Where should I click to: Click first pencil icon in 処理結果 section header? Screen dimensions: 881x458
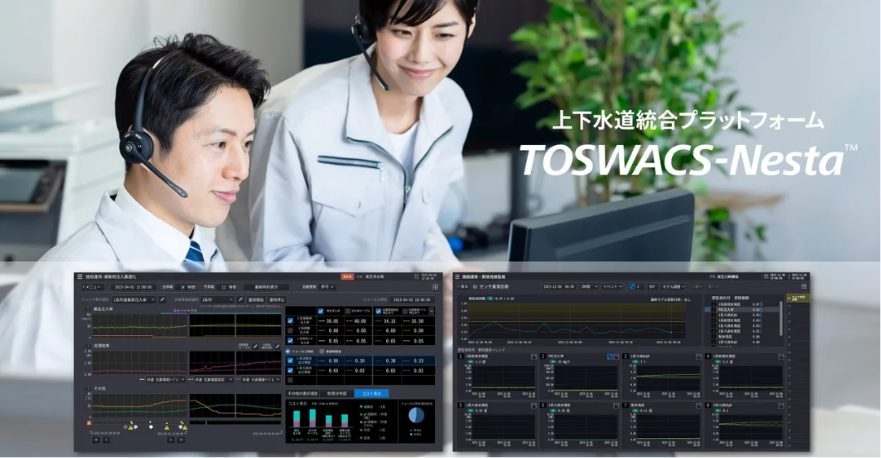[255, 346]
